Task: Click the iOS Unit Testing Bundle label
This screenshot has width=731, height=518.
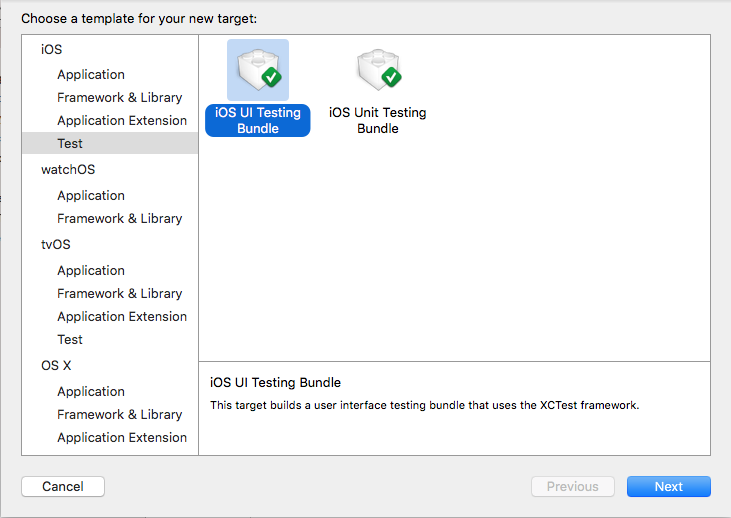Action: [x=378, y=120]
